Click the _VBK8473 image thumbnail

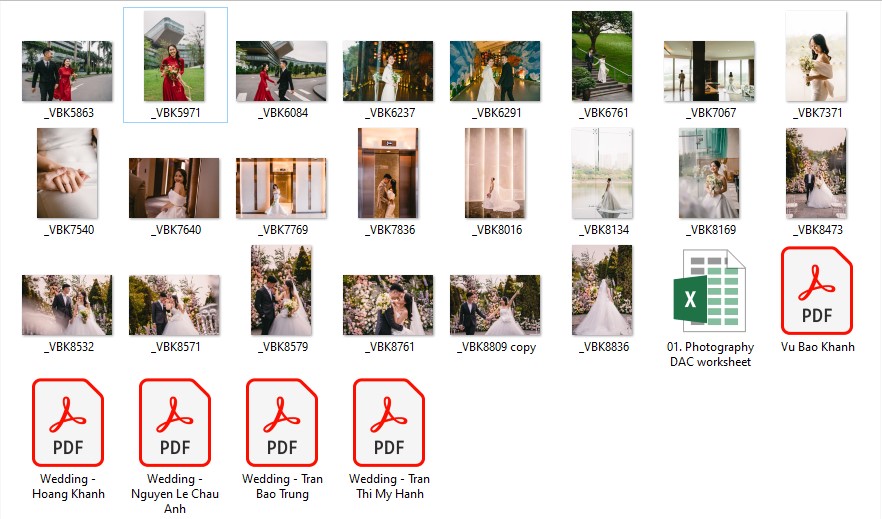[x=816, y=173]
